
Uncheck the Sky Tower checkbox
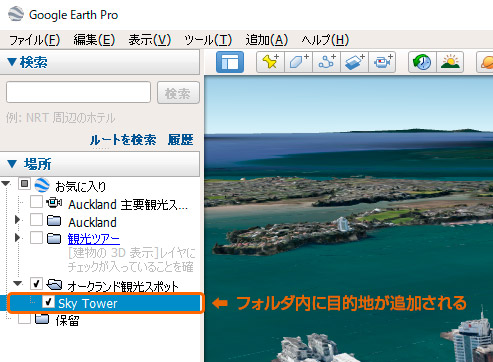coord(48,302)
